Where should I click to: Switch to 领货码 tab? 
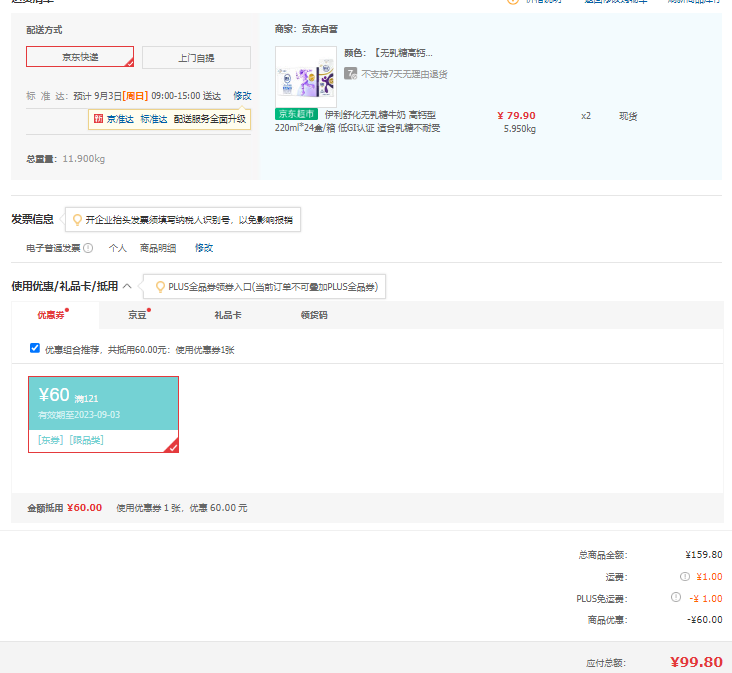[x=314, y=315]
